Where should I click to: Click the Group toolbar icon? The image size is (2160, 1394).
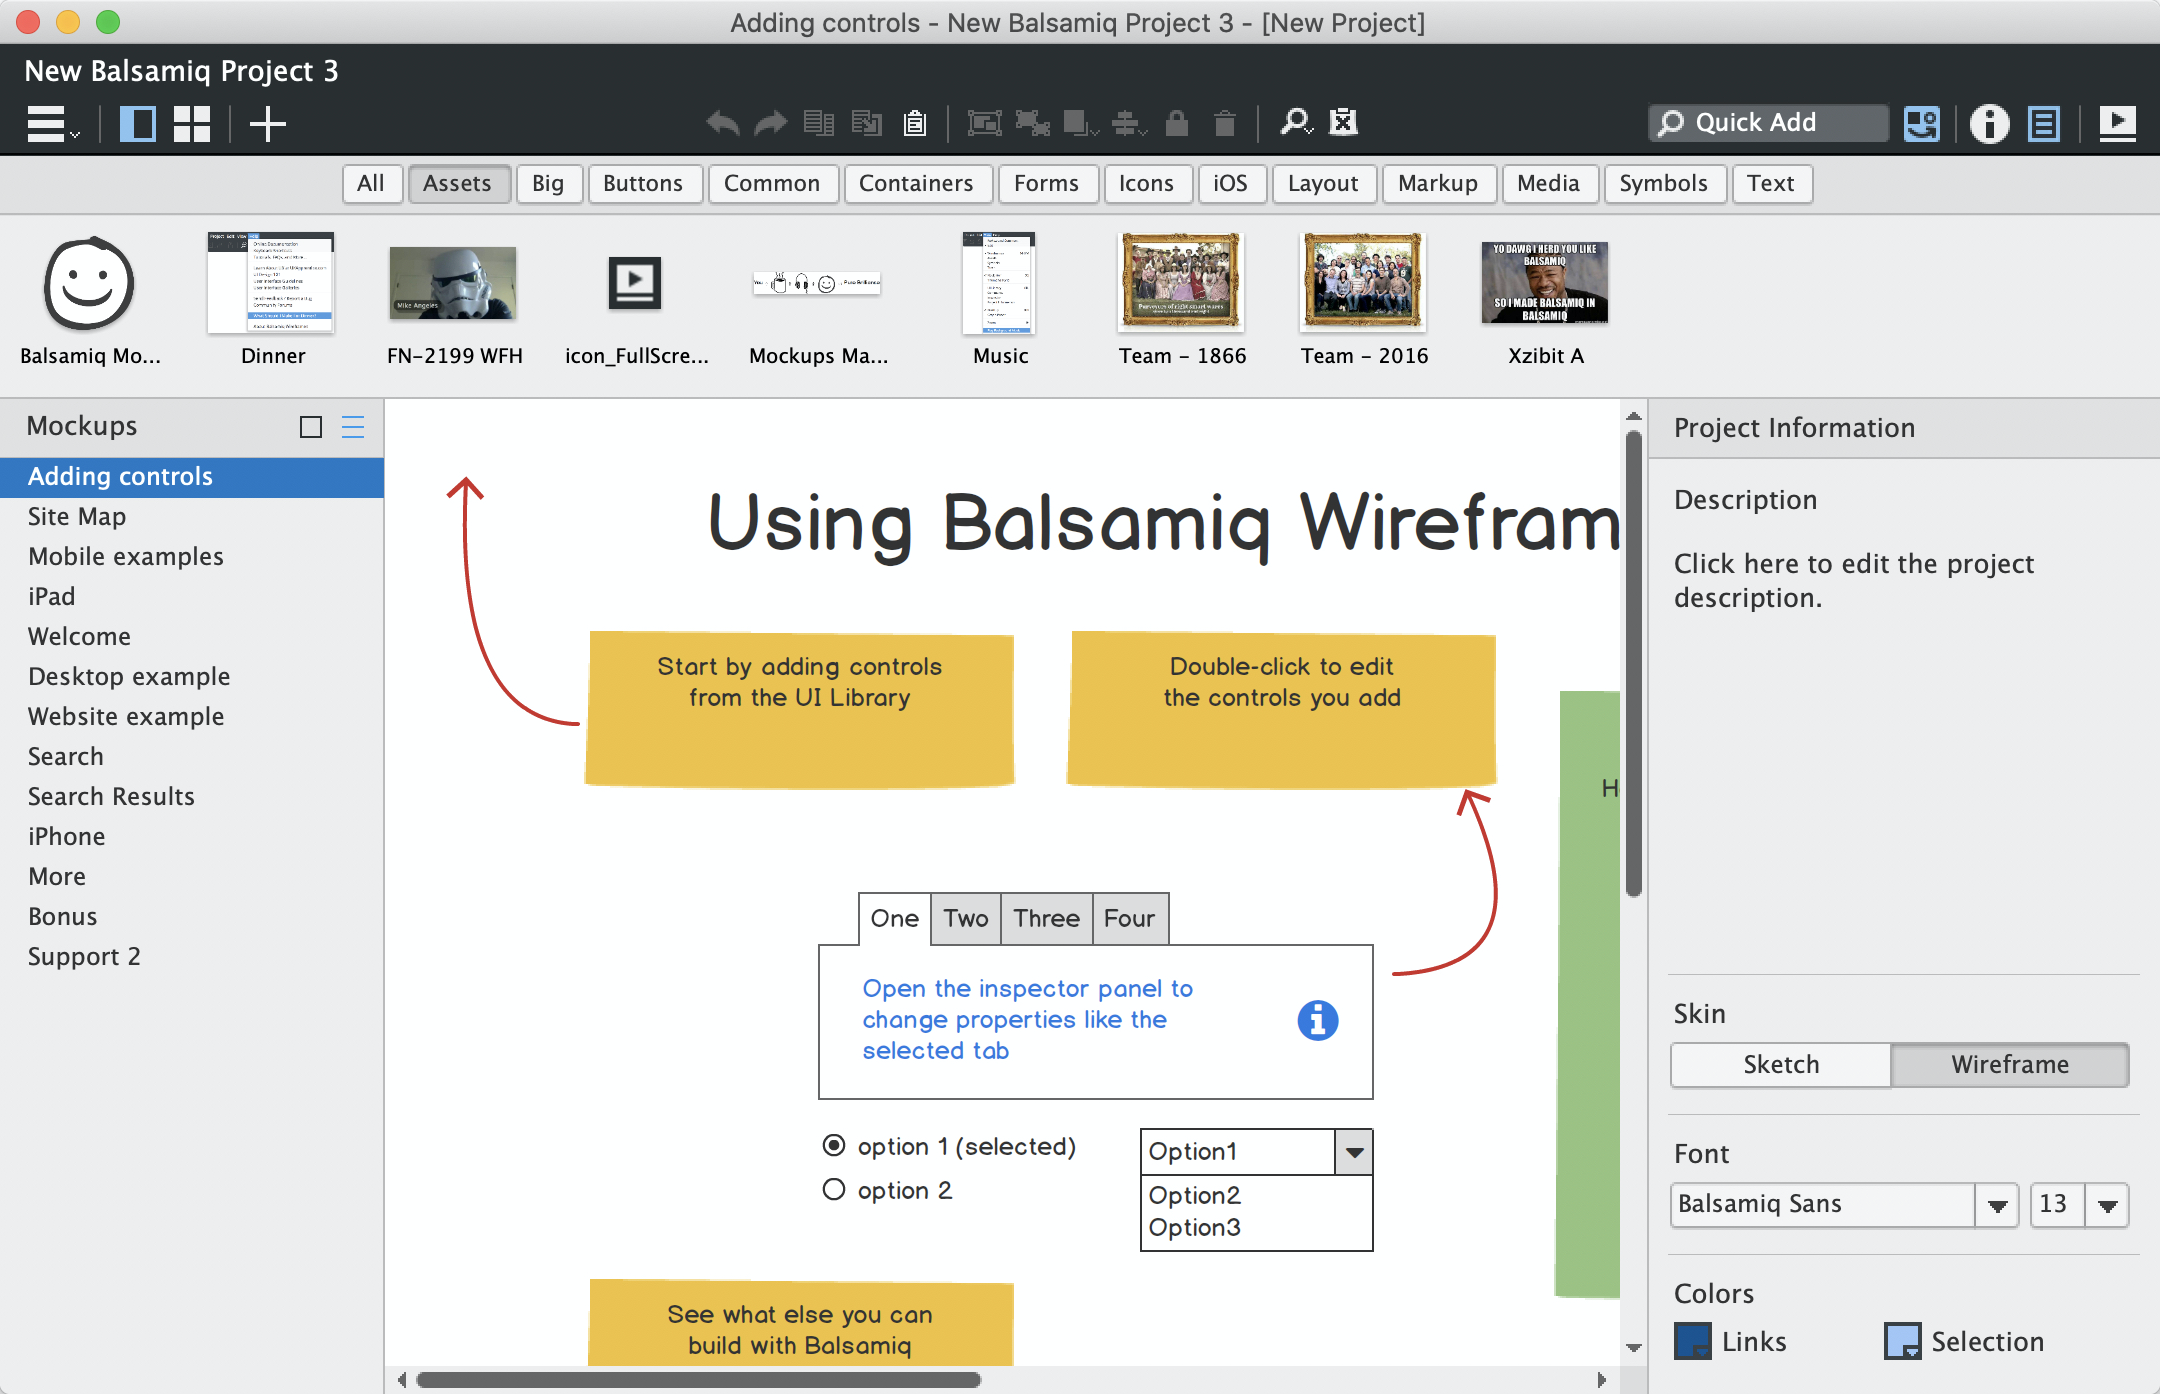[984, 123]
